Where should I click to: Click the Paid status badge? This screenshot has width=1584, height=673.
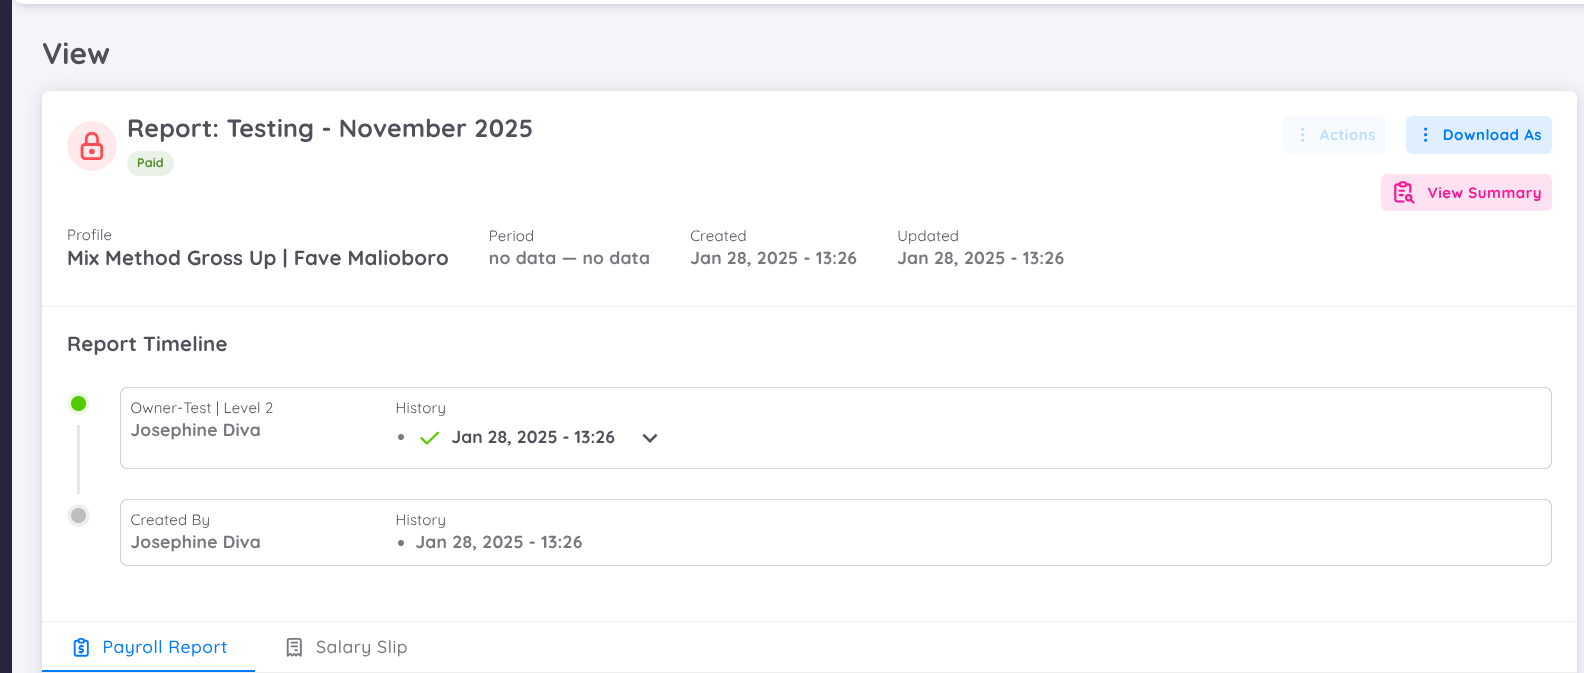point(150,163)
